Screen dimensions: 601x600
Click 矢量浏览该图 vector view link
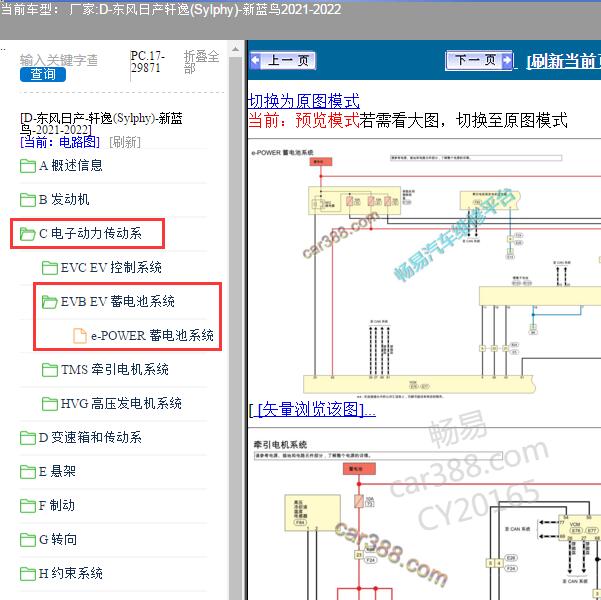tap(312, 409)
